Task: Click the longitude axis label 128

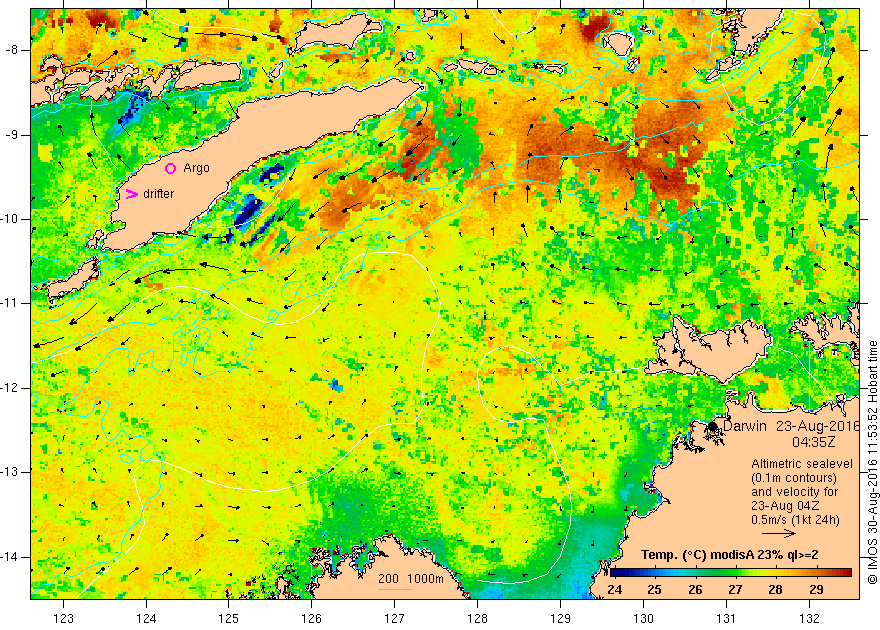Action: click(478, 618)
